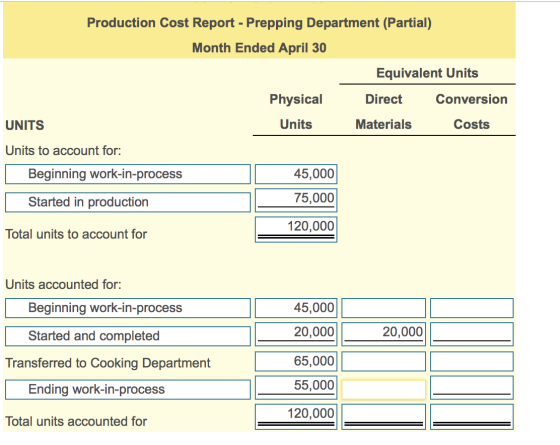Click the Equivalent Units column heading
Viewport: 560px width, 445px height.
[x=427, y=73]
